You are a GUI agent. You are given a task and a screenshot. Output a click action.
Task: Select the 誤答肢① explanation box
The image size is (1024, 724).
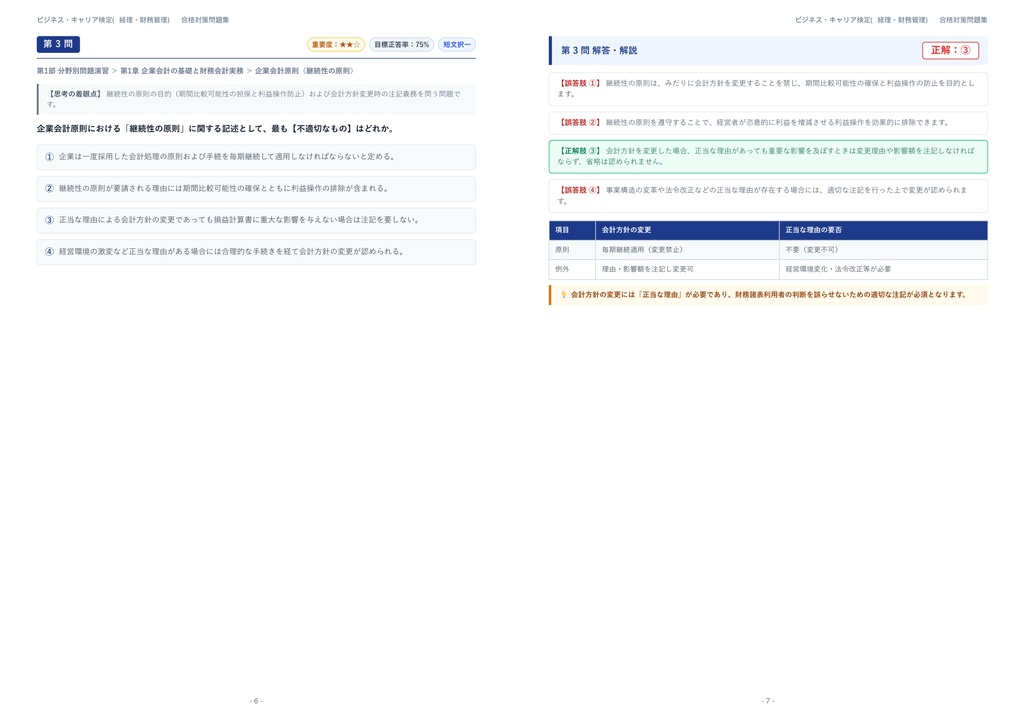[x=768, y=89]
